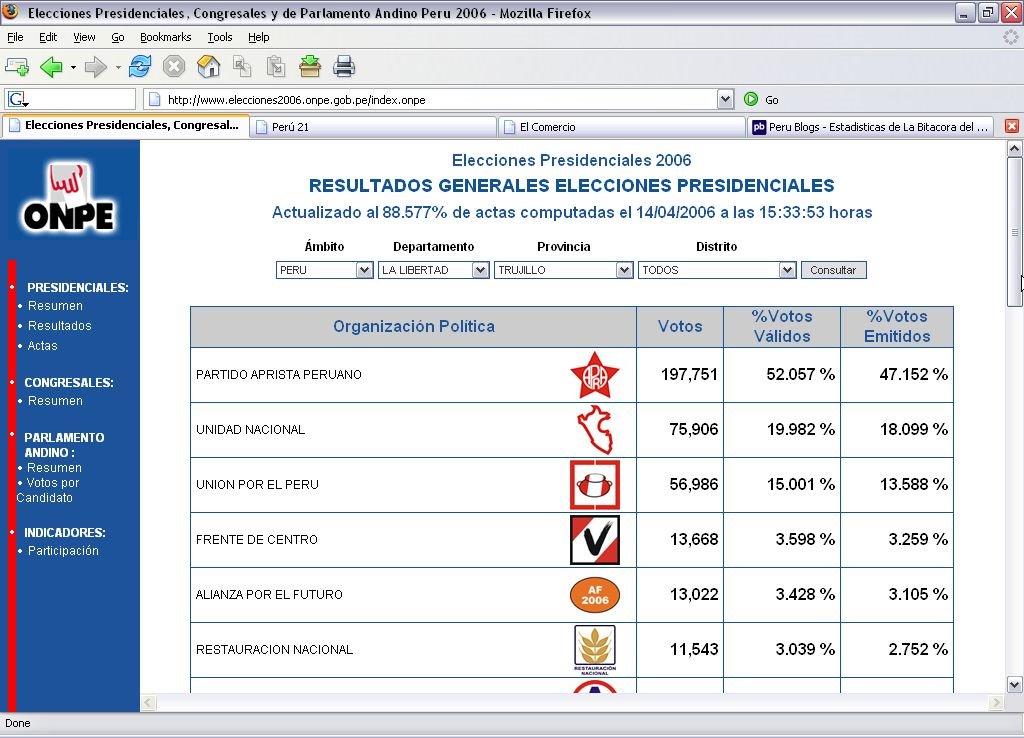
Task: Reload the page with the Refresh icon
Action: click(x=140, y=66)
